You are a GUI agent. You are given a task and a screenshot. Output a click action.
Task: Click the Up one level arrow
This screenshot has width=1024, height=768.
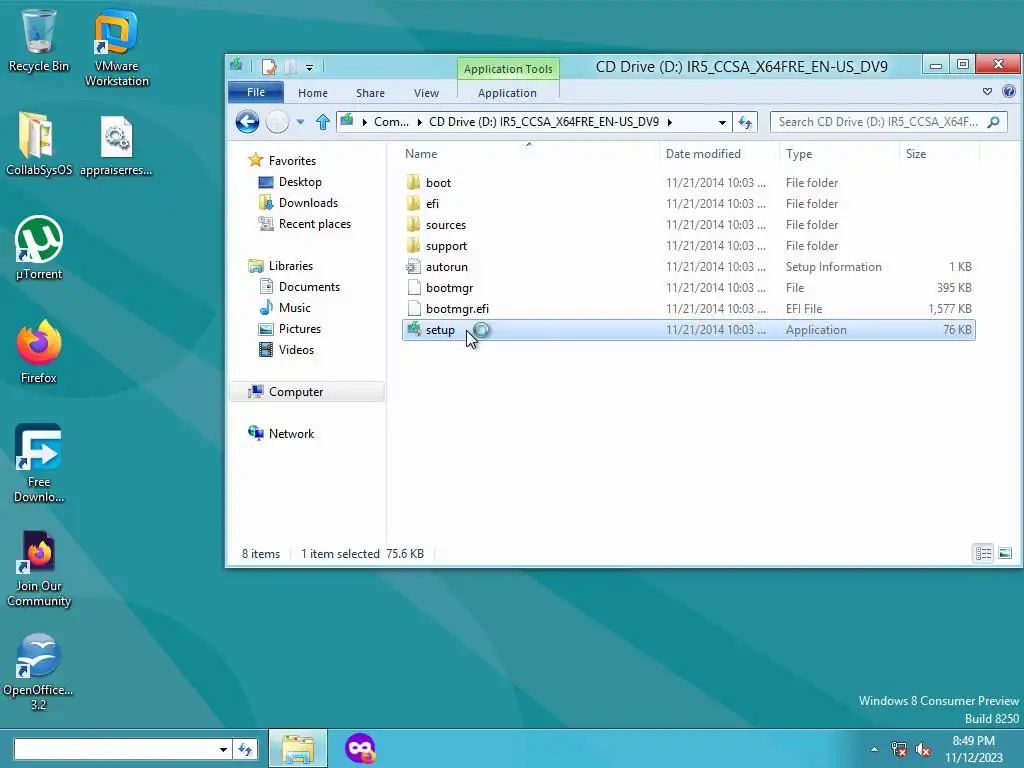click(x=323, y=121)
